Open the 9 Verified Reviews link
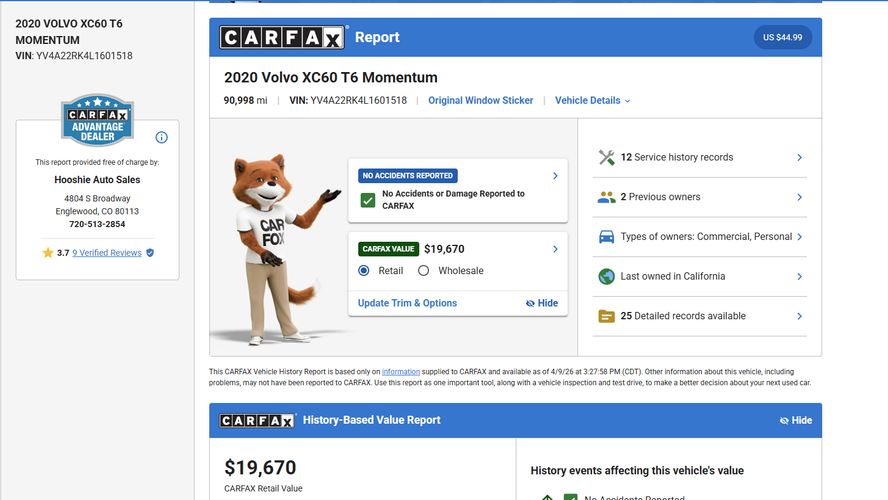The height and width of the screenshot is (500, 888). point(107,253)
